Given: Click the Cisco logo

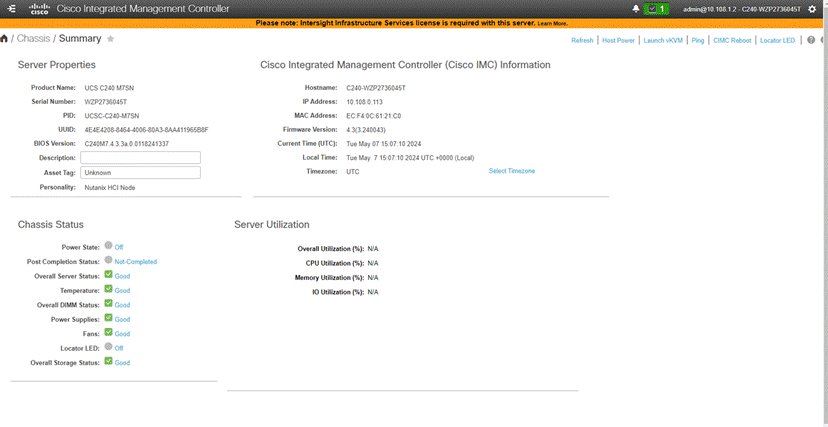Looking at the screenshot, I should coord(39,8).
